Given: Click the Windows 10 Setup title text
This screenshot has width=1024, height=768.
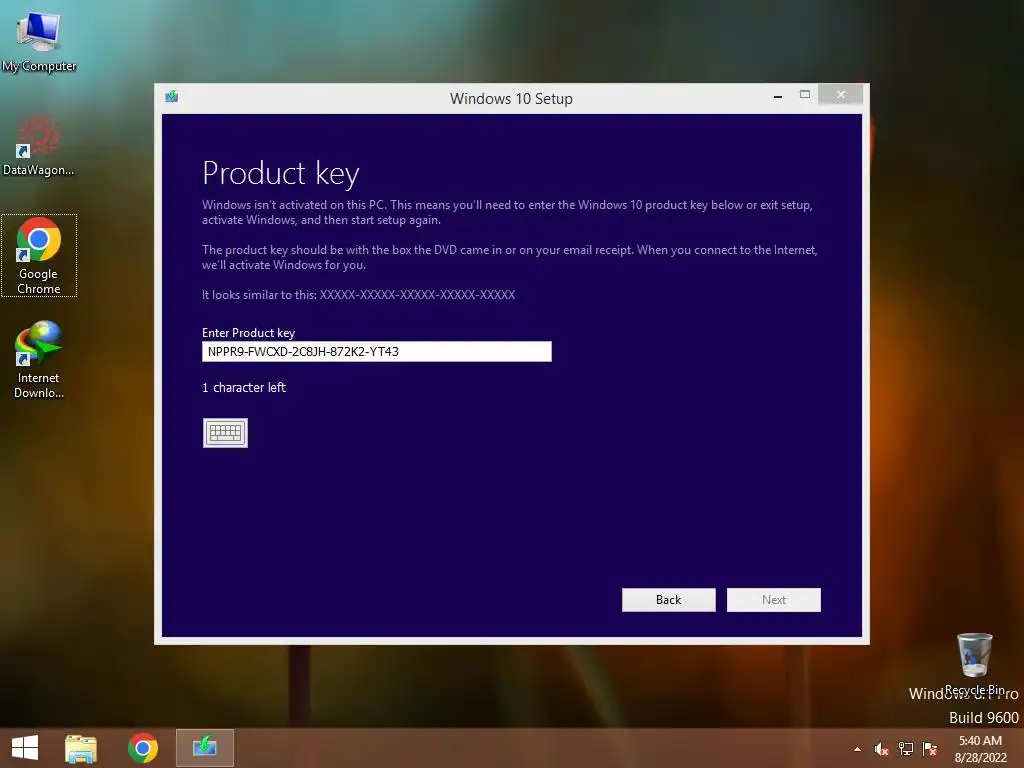Looking at the screenshot, I should click(511, 99).
